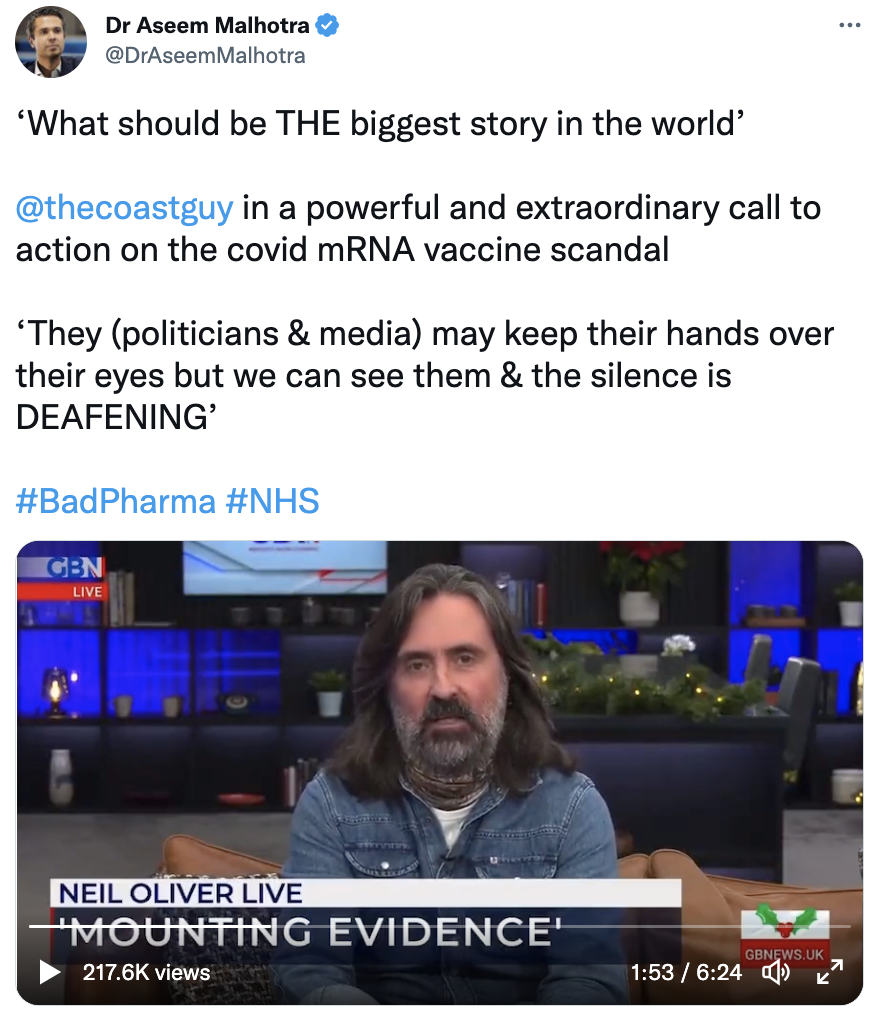
Task: Click the NEIL OLIVER LIVE banner
Action: (x=181, y=893)
